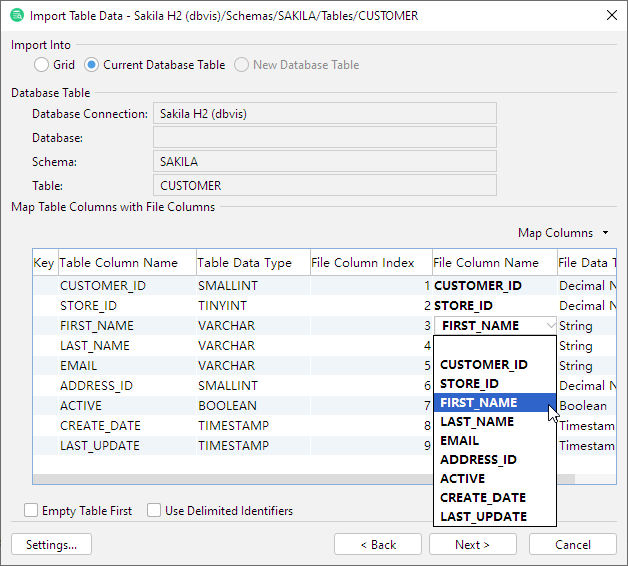This screenshot has height=566, width=628.
Task: Select Current Database Table radio option
Action: tap(92, 65)
